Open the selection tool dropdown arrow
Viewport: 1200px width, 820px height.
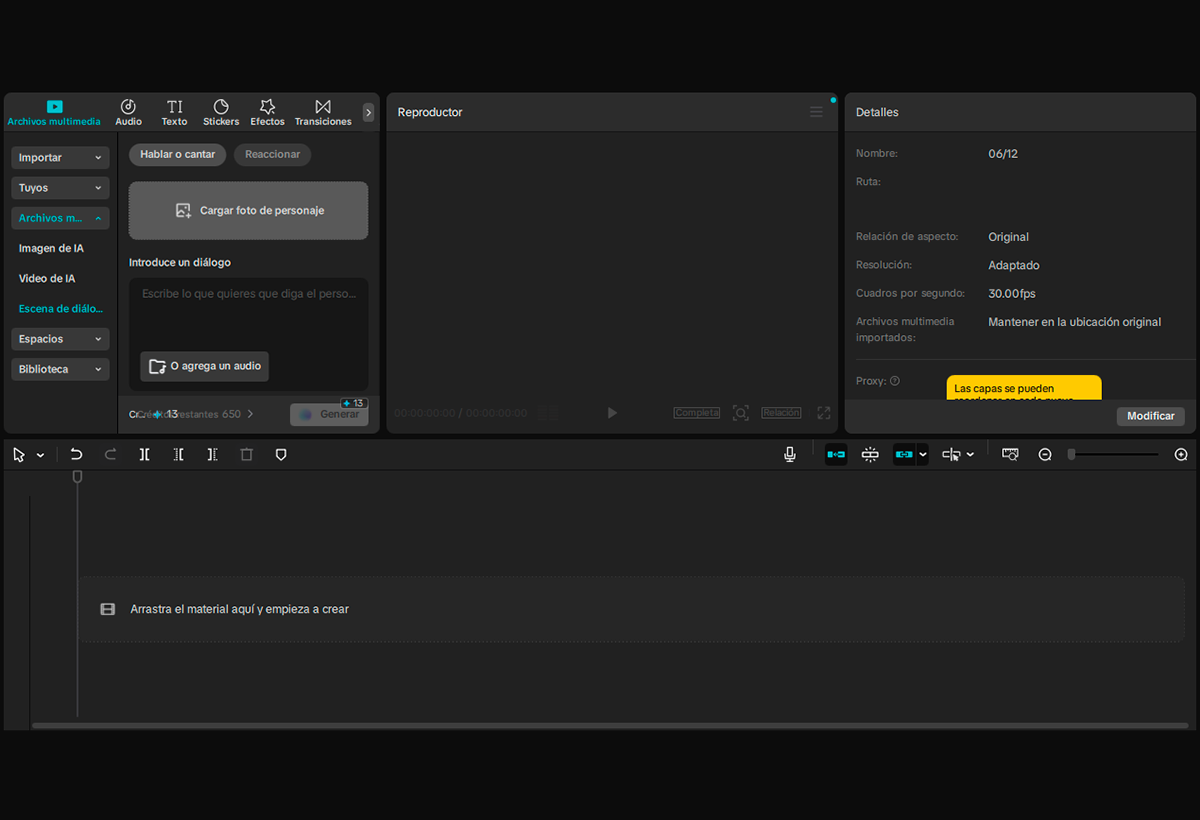(40, 456)
